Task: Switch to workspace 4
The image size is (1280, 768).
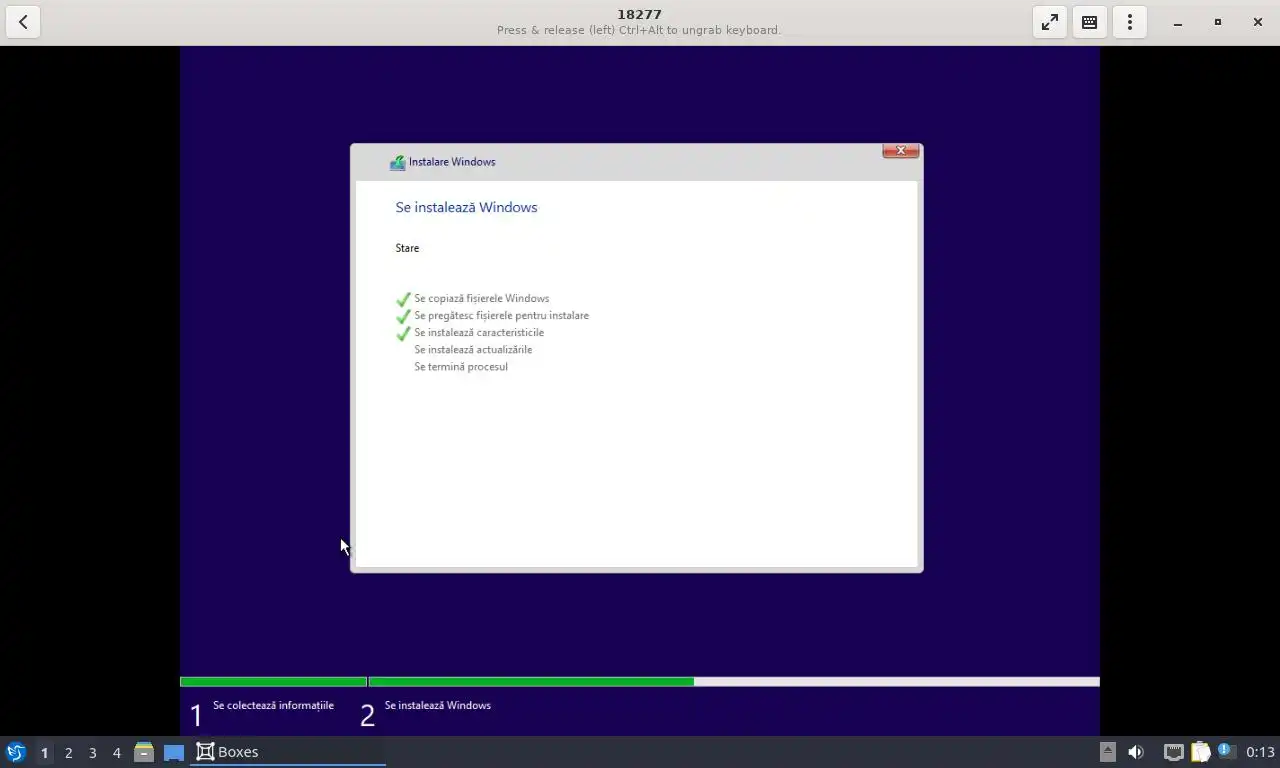Action: (116, 752)
